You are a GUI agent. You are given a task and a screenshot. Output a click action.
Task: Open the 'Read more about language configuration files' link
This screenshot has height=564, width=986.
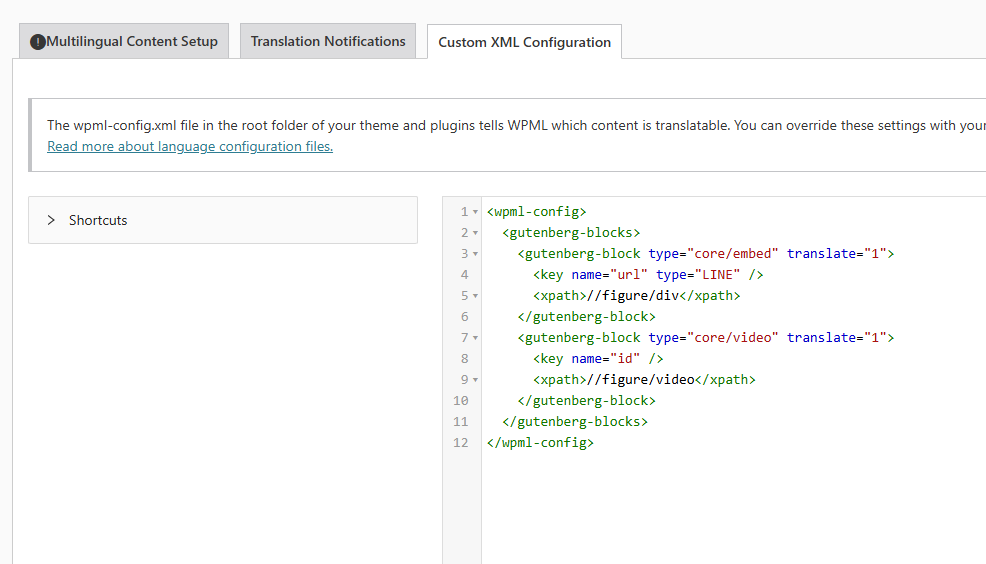click(x=190, y=146)
